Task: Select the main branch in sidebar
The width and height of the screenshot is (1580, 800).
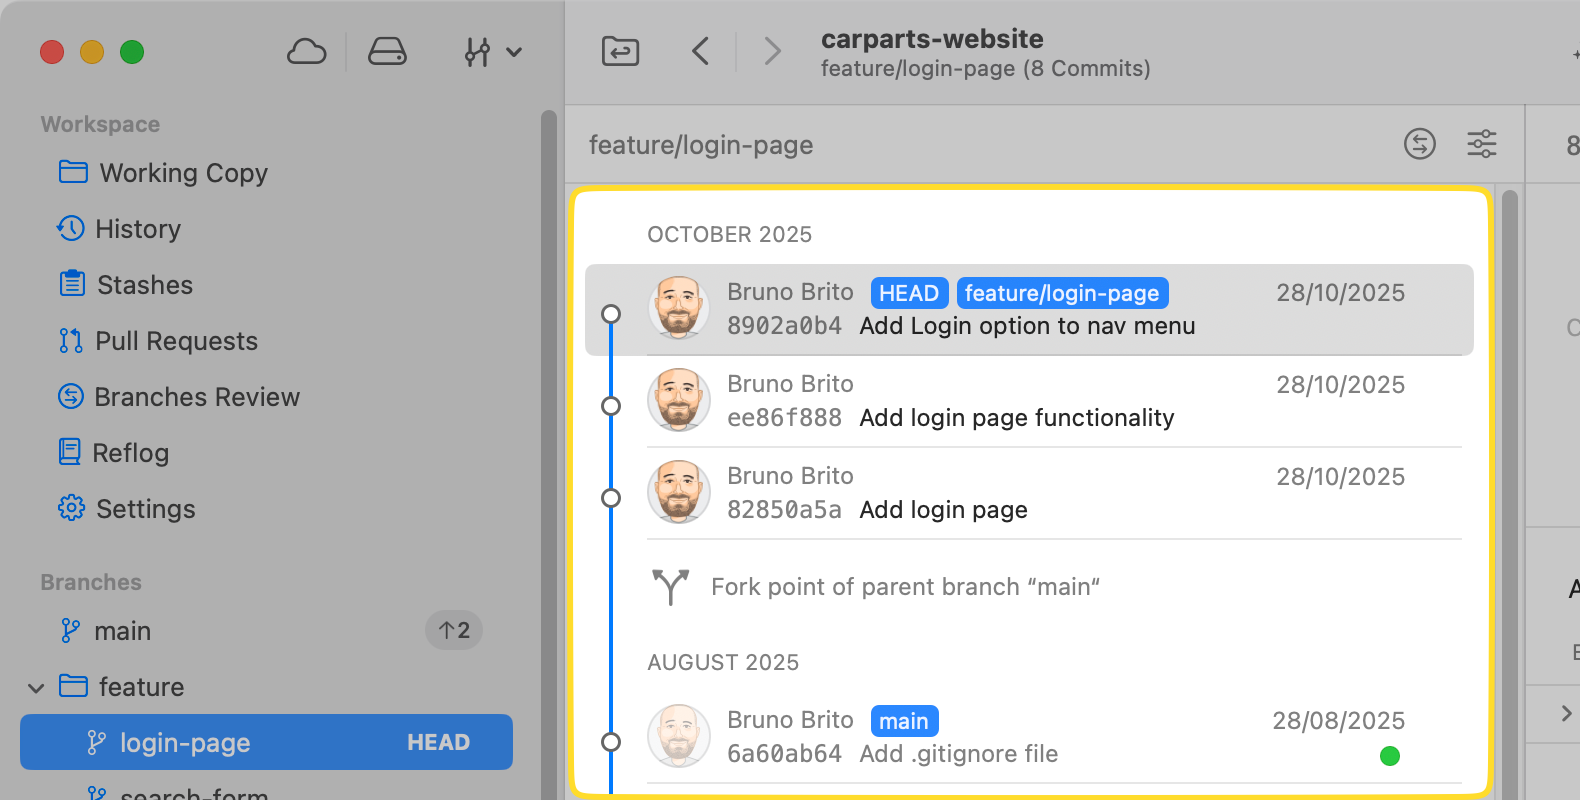Action: coord(122,631)
